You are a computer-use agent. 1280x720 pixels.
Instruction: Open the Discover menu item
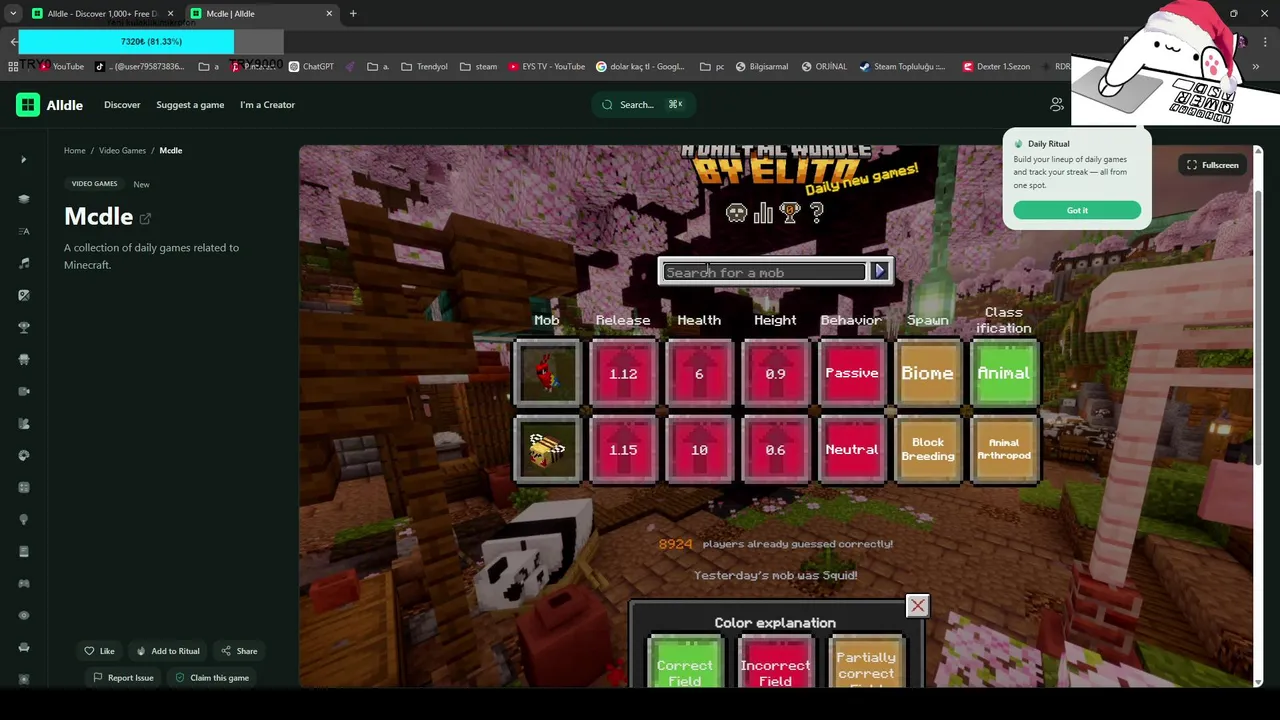[122, 105]
